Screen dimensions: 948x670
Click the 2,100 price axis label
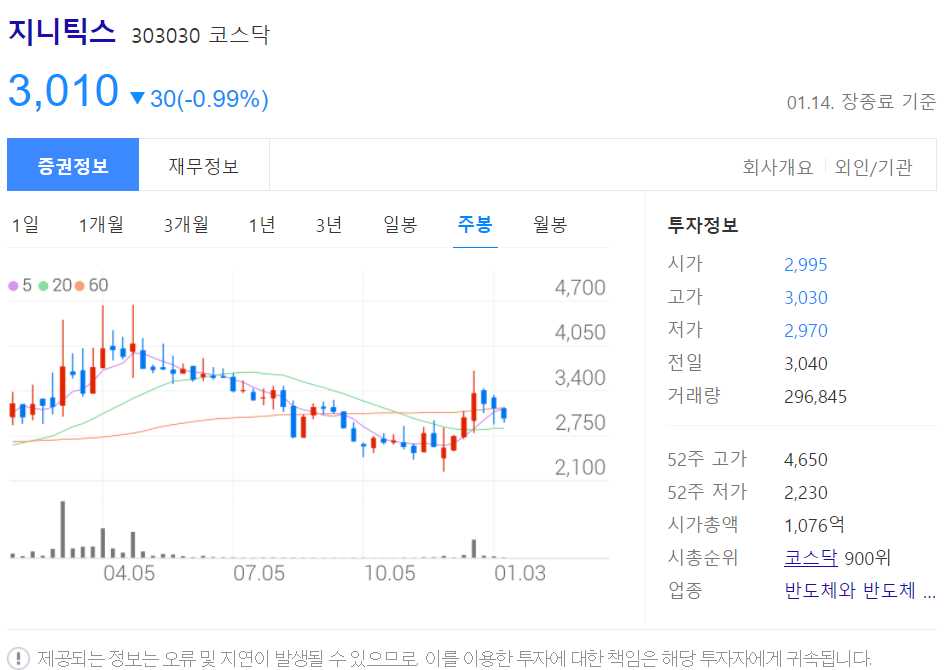click(580, 467)
